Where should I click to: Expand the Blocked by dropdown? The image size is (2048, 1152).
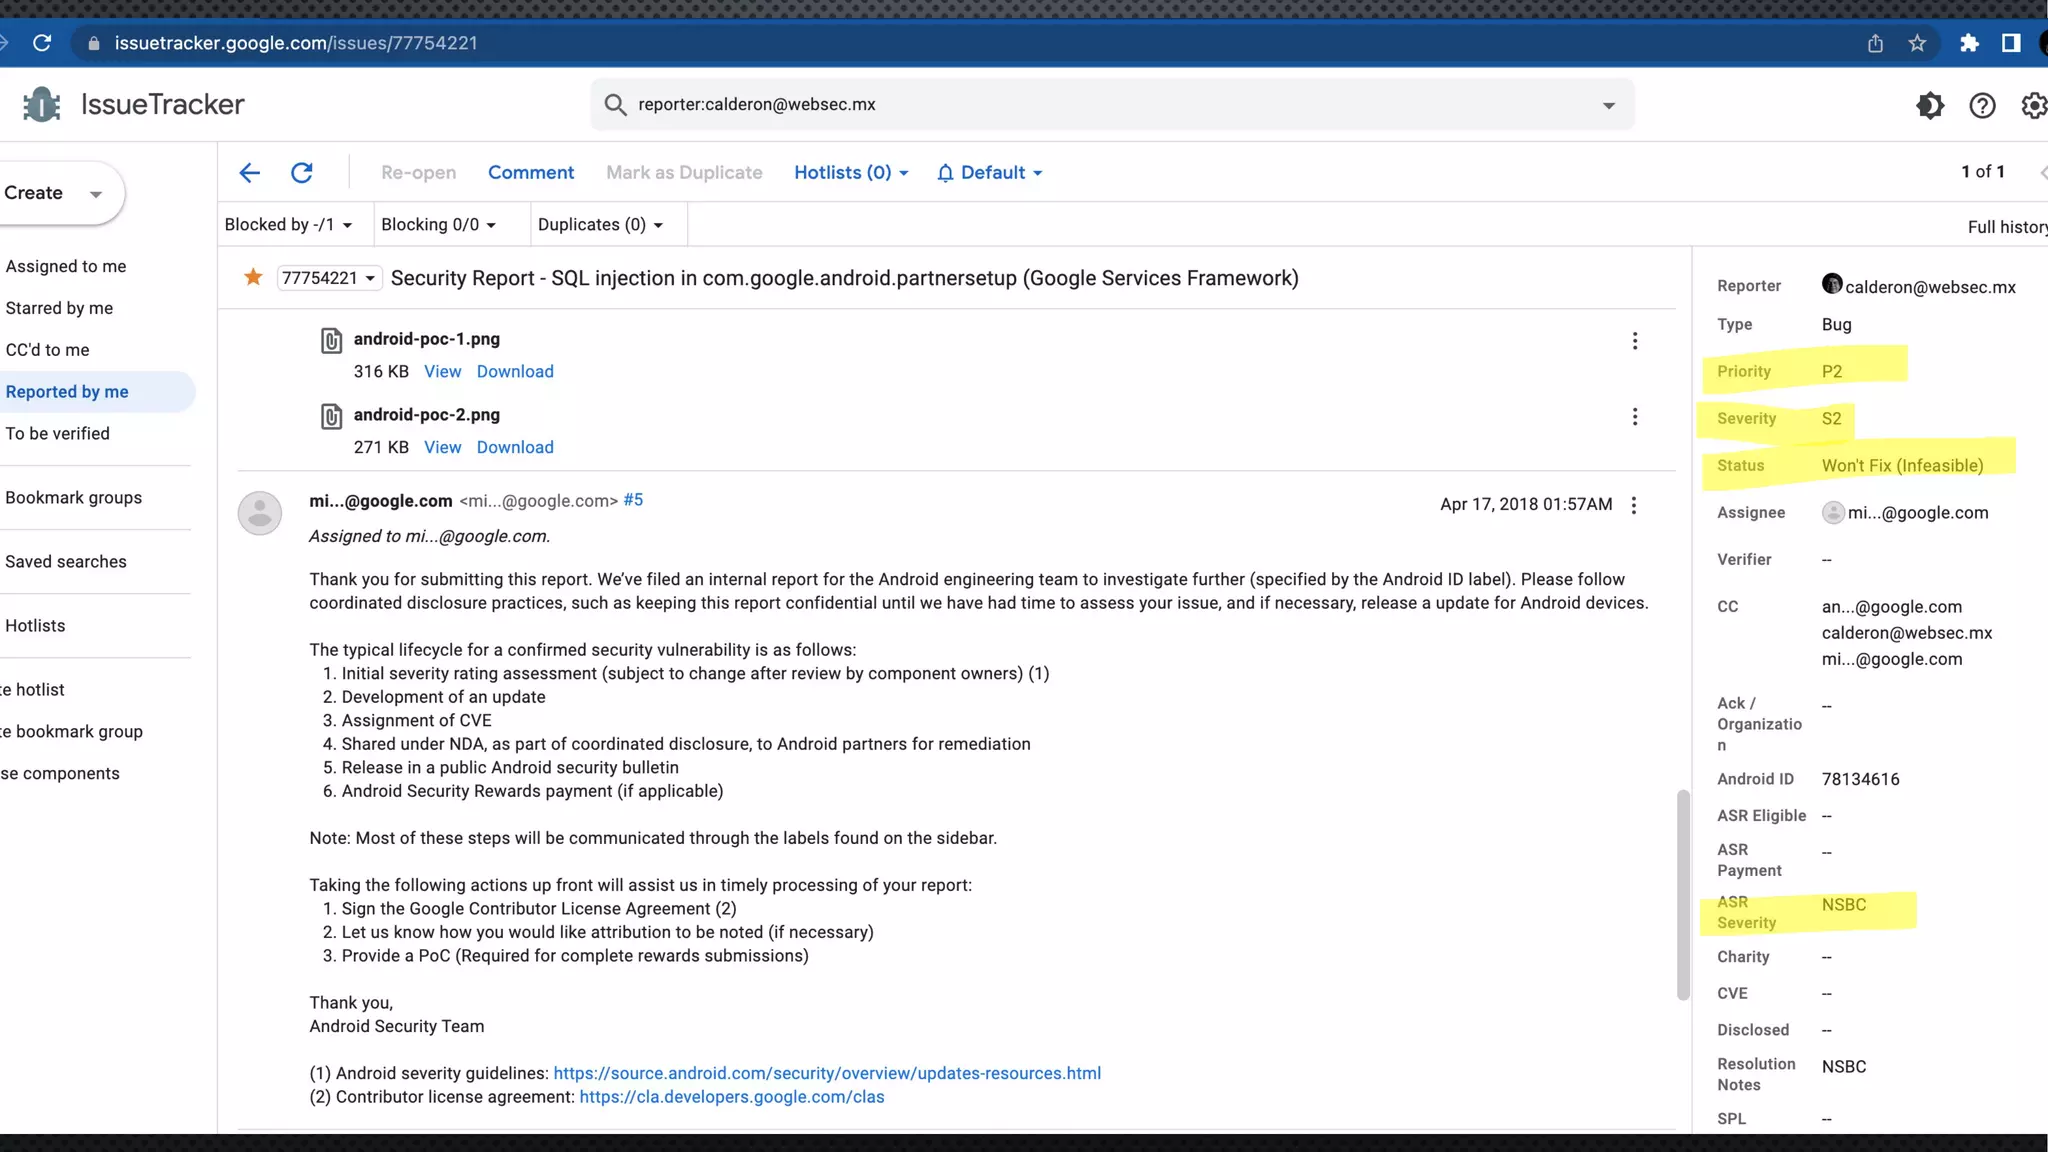coord(289,225)
